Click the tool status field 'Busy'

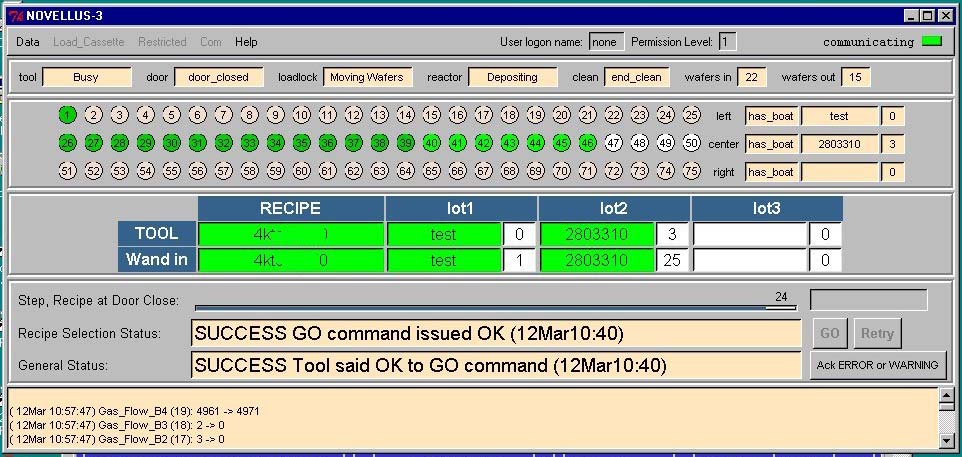point(87,77)
